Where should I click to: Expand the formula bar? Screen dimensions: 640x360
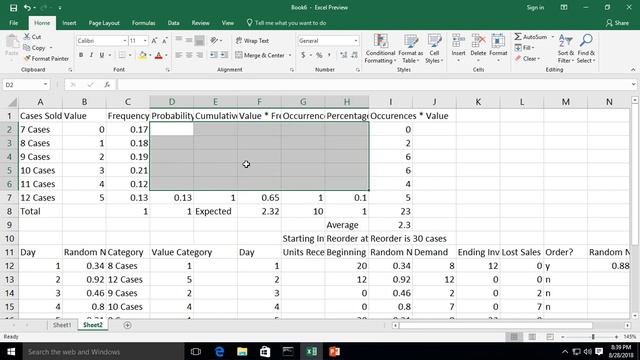click(x=633, y=84)
